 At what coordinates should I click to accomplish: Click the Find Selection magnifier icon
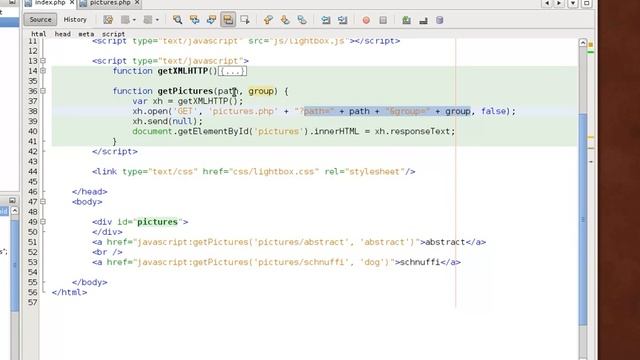point(177,20)
